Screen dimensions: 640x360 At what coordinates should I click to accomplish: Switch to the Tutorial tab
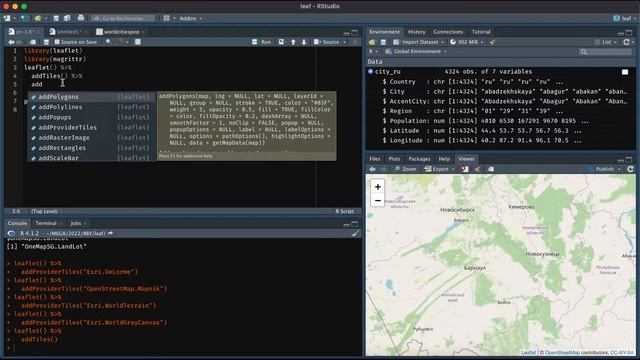[x=481, y=32]
